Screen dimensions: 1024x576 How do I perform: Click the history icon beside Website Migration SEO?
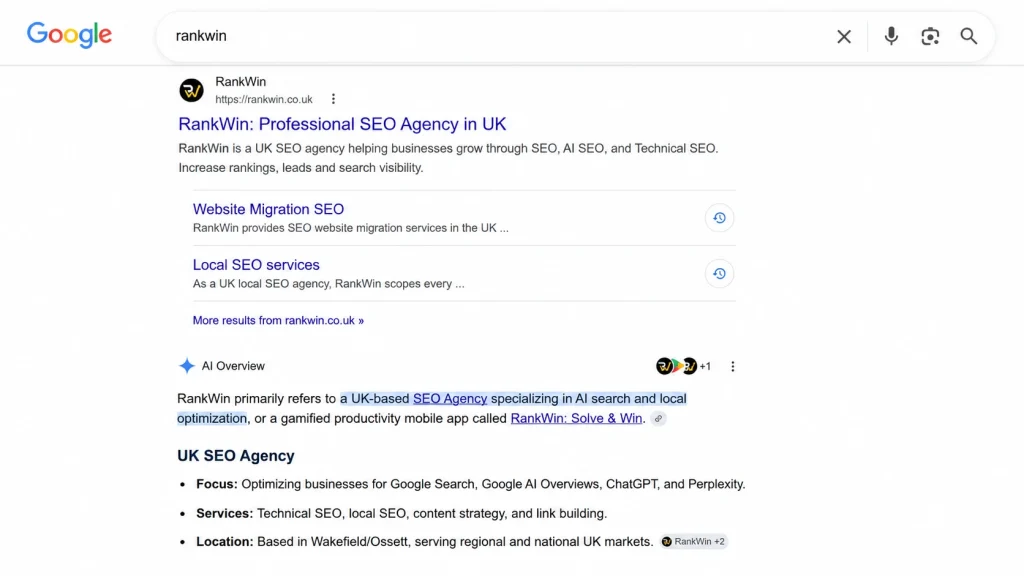719,218
